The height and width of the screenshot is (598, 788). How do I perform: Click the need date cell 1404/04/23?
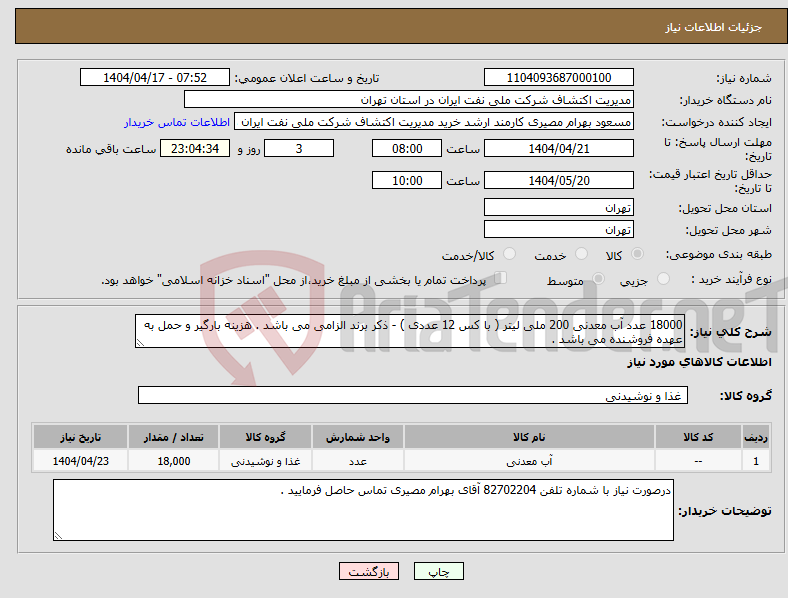pos(80,461)
